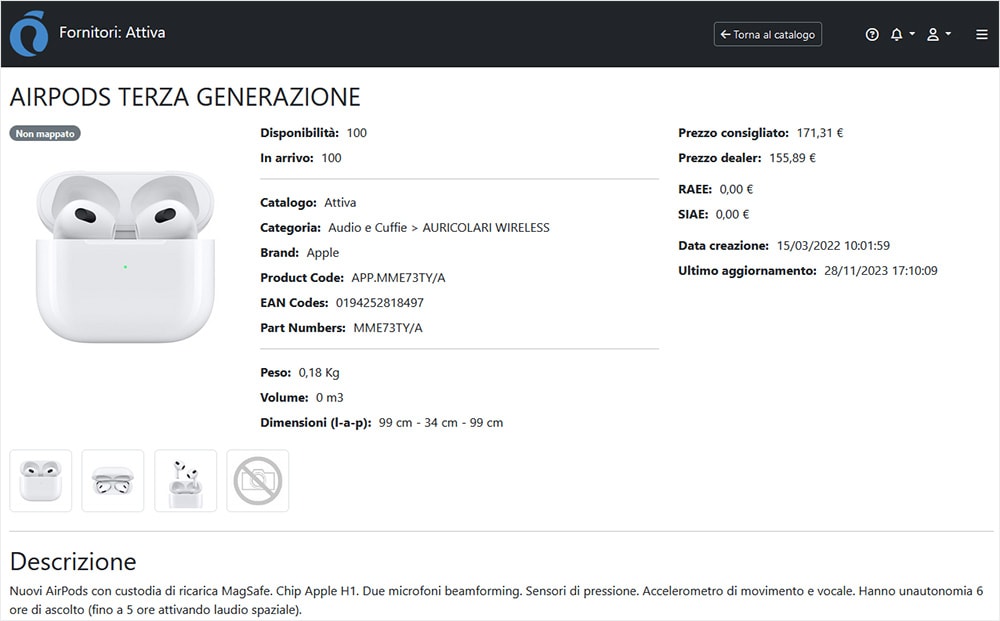Click the EAN code 0194252818497

click(x=379, y=303)
